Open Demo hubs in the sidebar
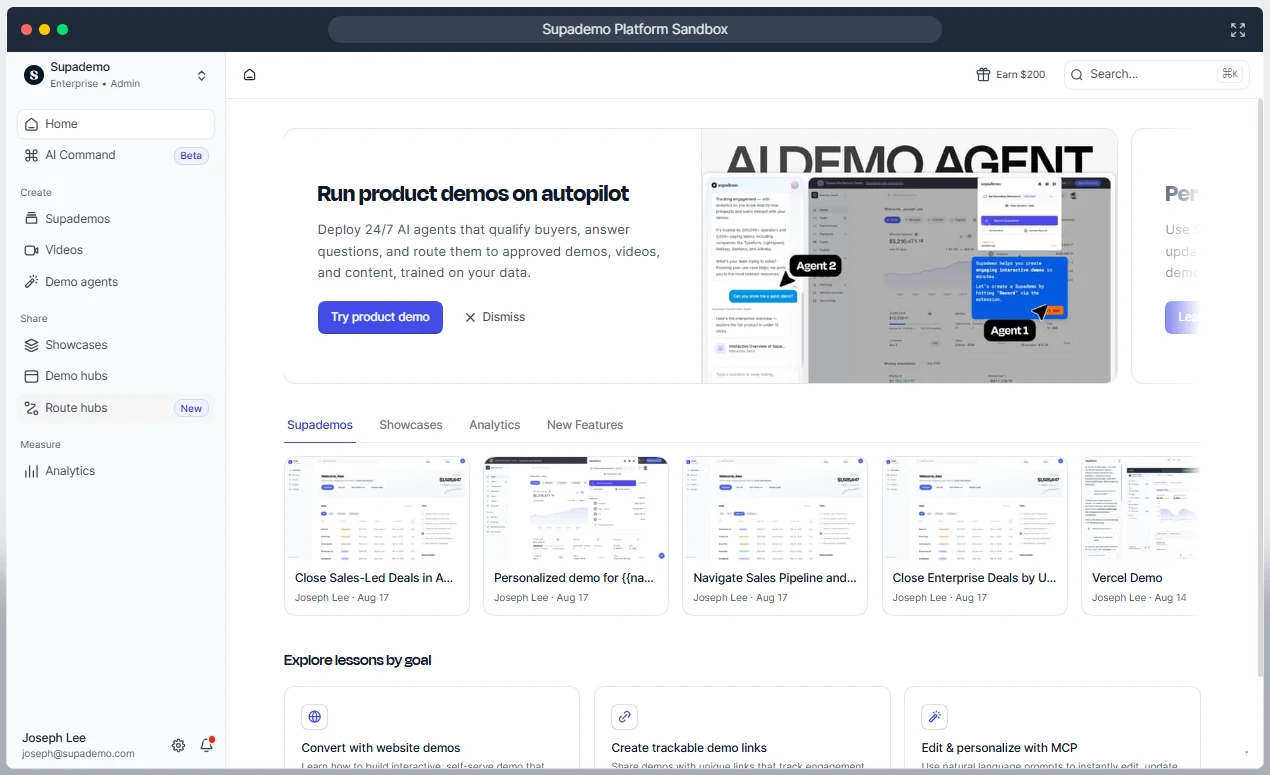This screenshot has width=1270, height=775. coord(116,376)
